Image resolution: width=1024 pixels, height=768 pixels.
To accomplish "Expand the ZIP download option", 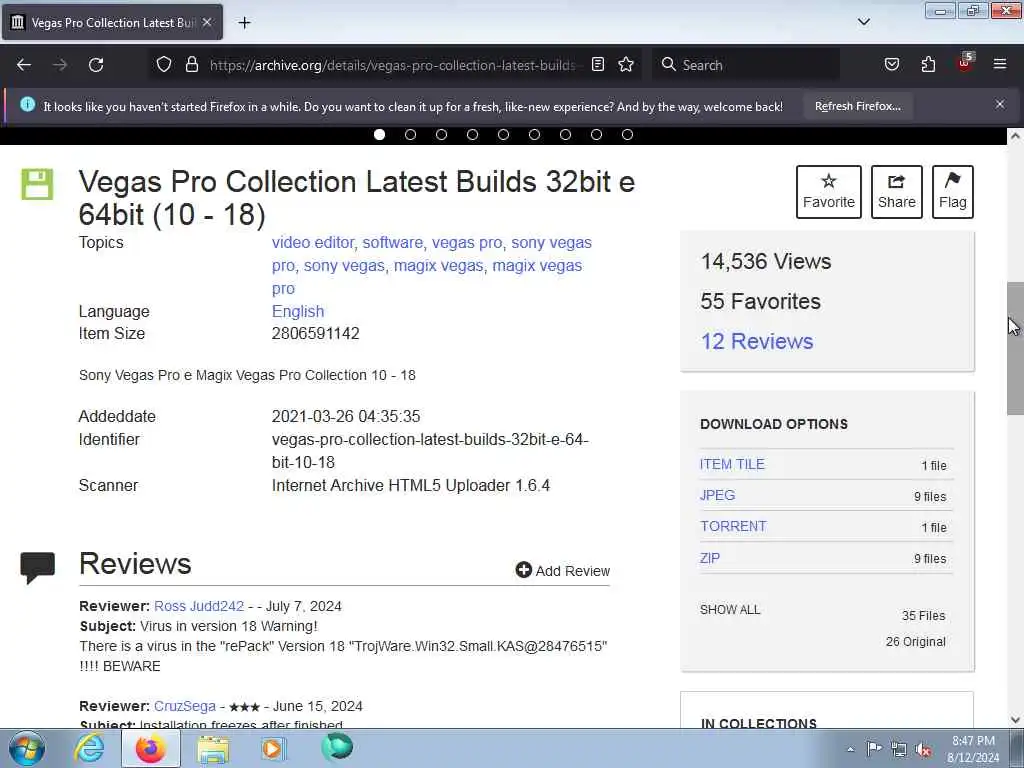I will (x=710, y=558).
